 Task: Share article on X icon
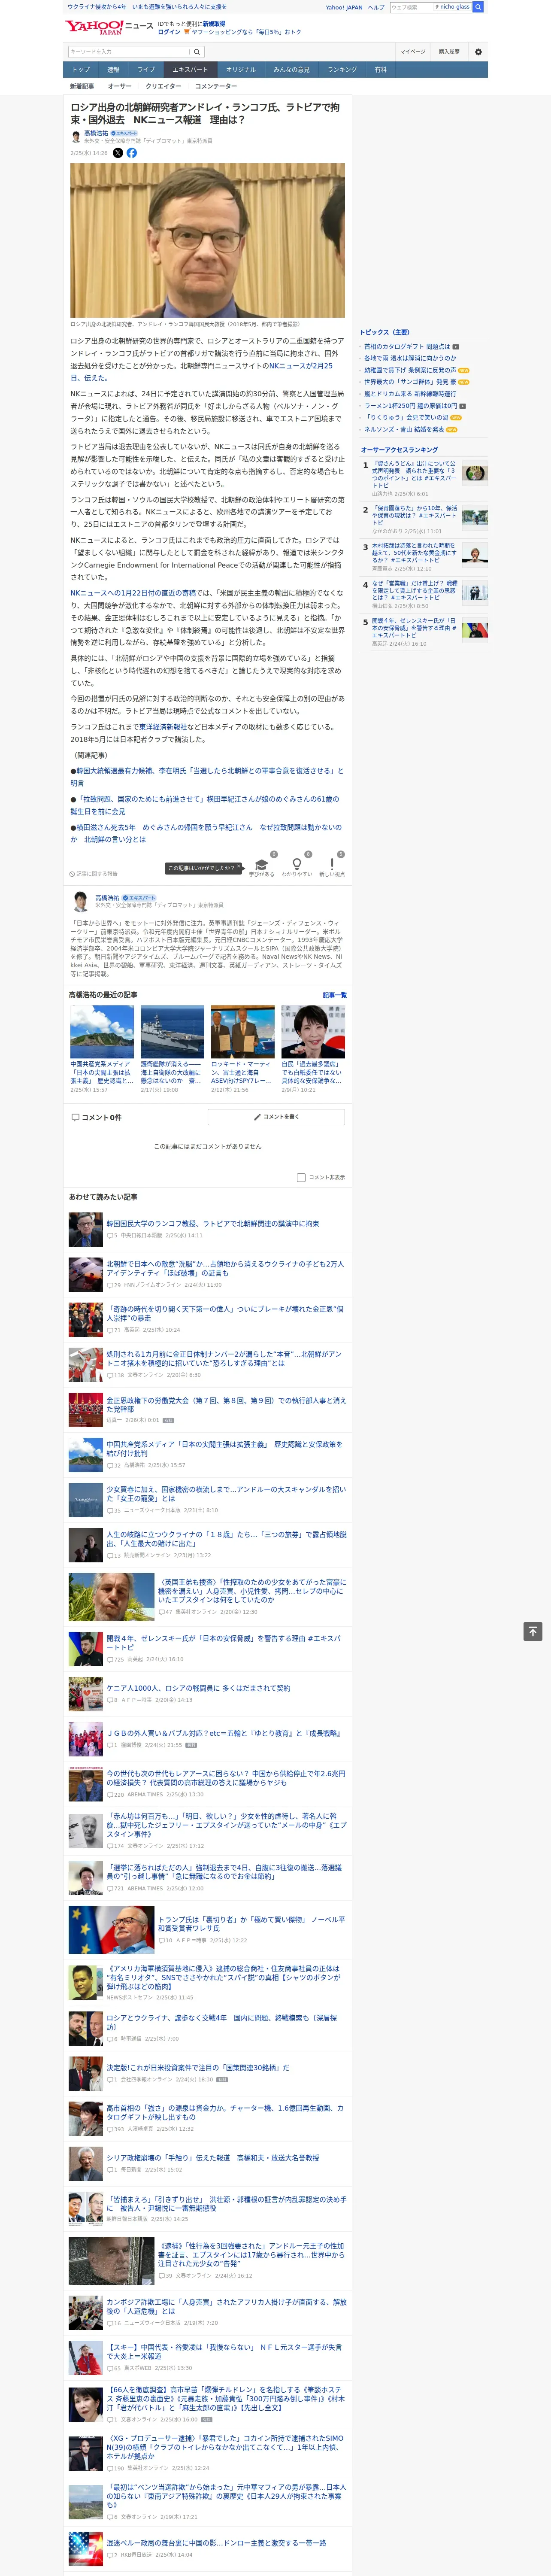[117, 153]
